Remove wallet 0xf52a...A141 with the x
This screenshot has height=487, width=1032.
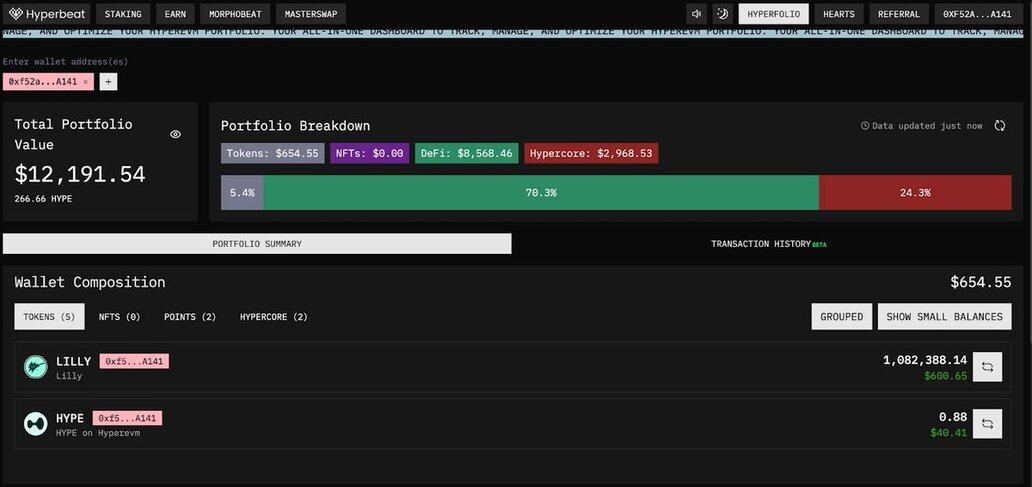pyautogui.click(x=86, y=82)
